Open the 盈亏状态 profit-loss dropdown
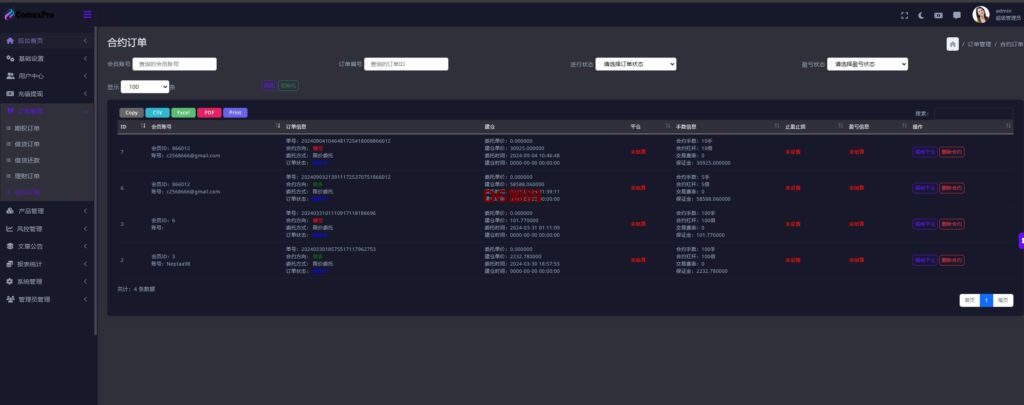 click(x=867, y=64)
